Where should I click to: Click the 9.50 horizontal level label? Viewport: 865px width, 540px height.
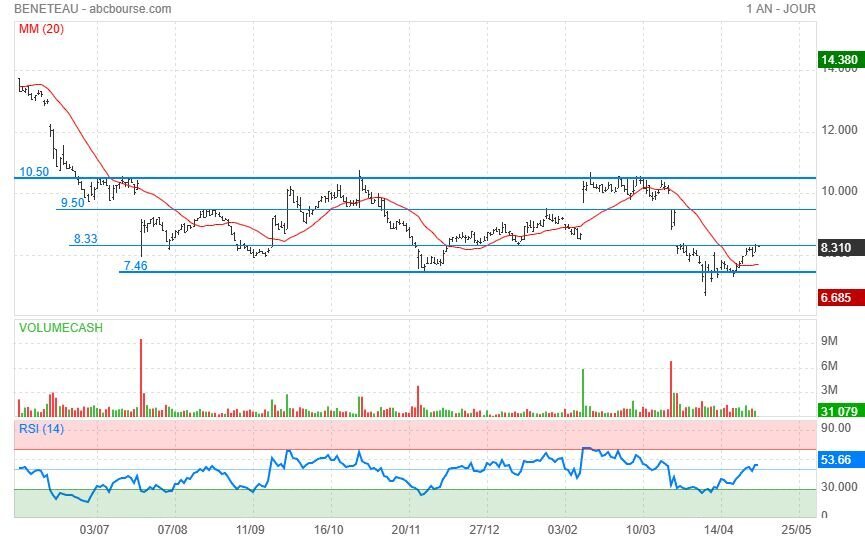pos(72,203)
